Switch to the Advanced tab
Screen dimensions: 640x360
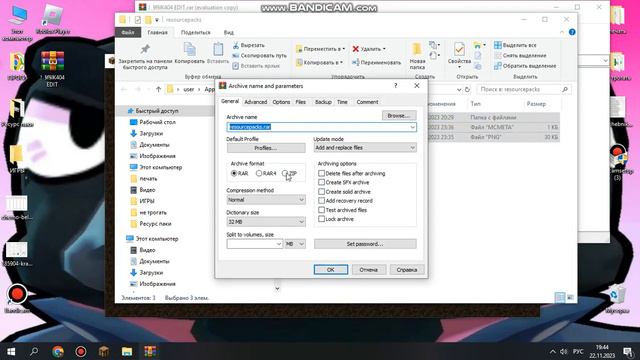click(x=256, y=102)
